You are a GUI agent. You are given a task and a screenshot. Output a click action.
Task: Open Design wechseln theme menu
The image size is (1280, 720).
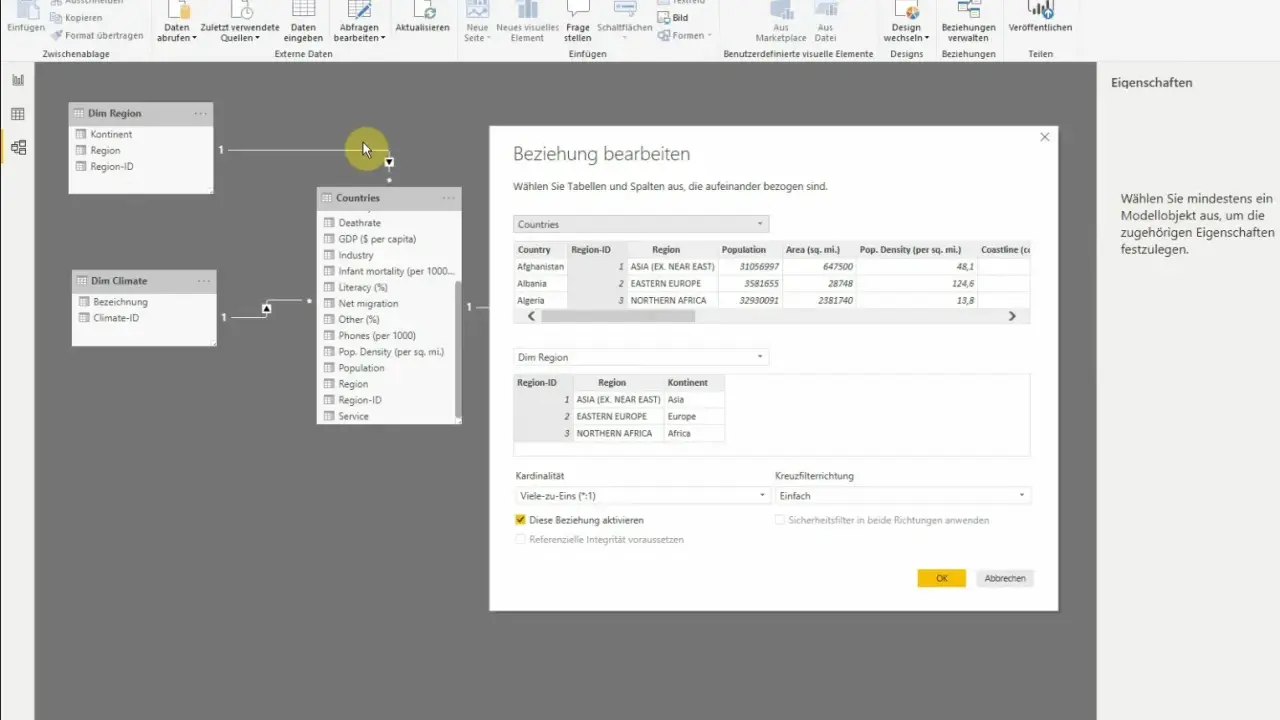click(907, 22)
